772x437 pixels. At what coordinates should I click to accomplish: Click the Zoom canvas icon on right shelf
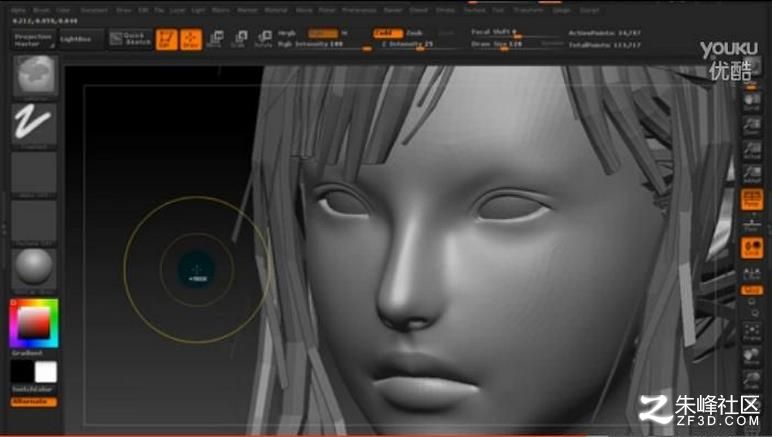click(751, 126)
